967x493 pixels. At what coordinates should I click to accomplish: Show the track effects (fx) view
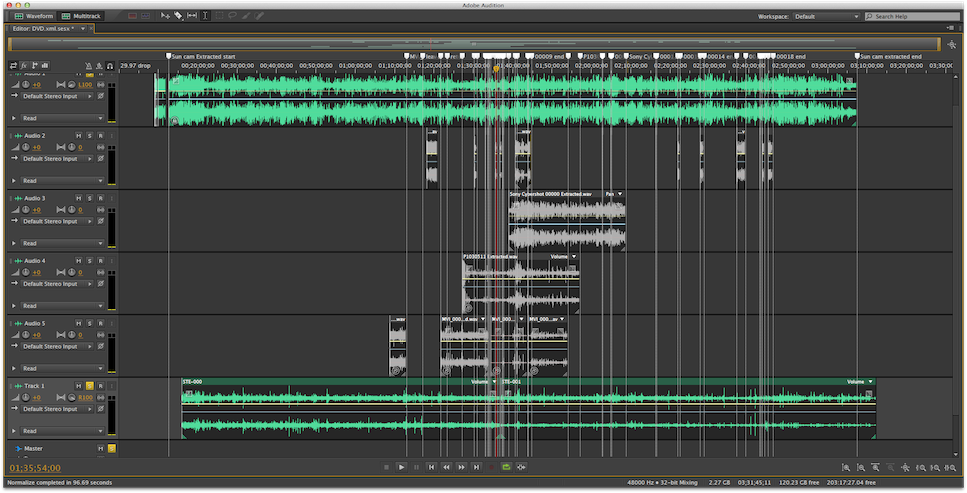[24, 66]
